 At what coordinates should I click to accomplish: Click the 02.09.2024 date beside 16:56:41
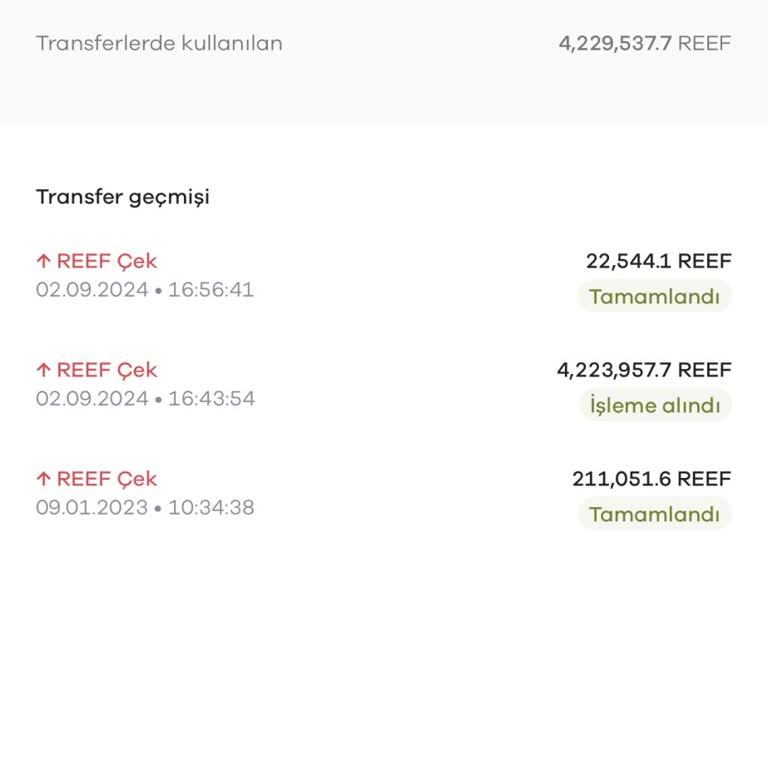[92, 290]
